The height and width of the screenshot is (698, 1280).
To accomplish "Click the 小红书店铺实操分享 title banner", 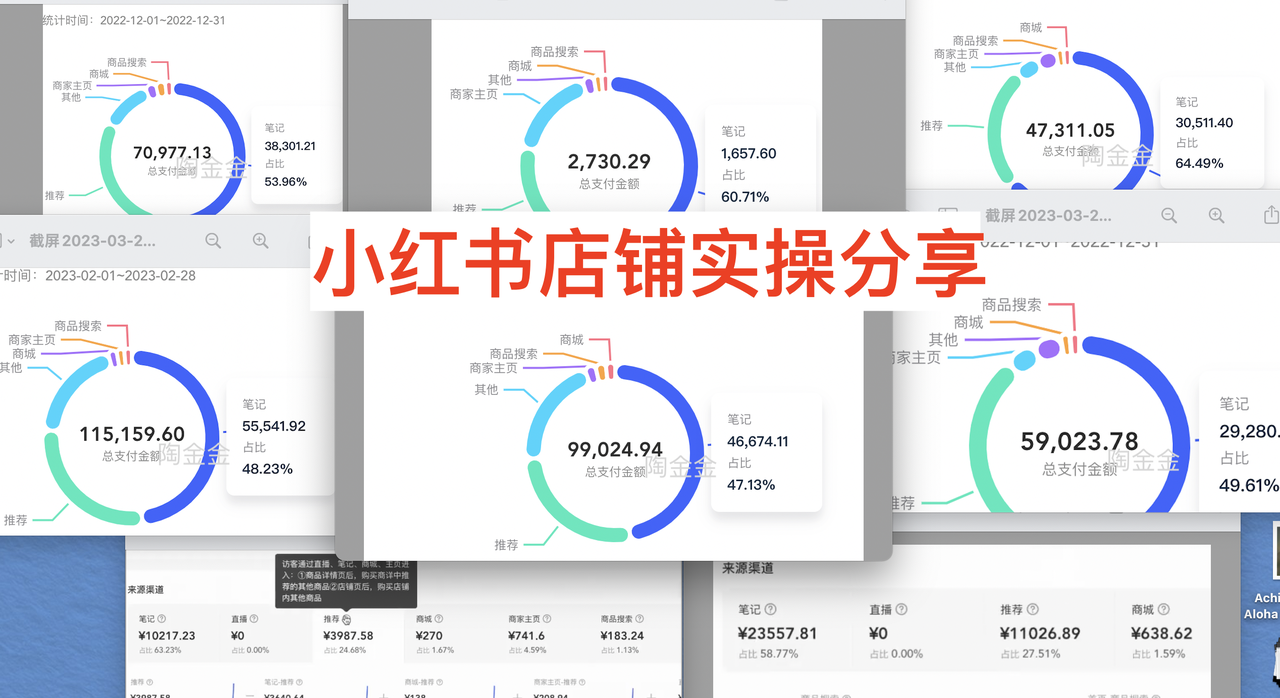I will (650, 260).
